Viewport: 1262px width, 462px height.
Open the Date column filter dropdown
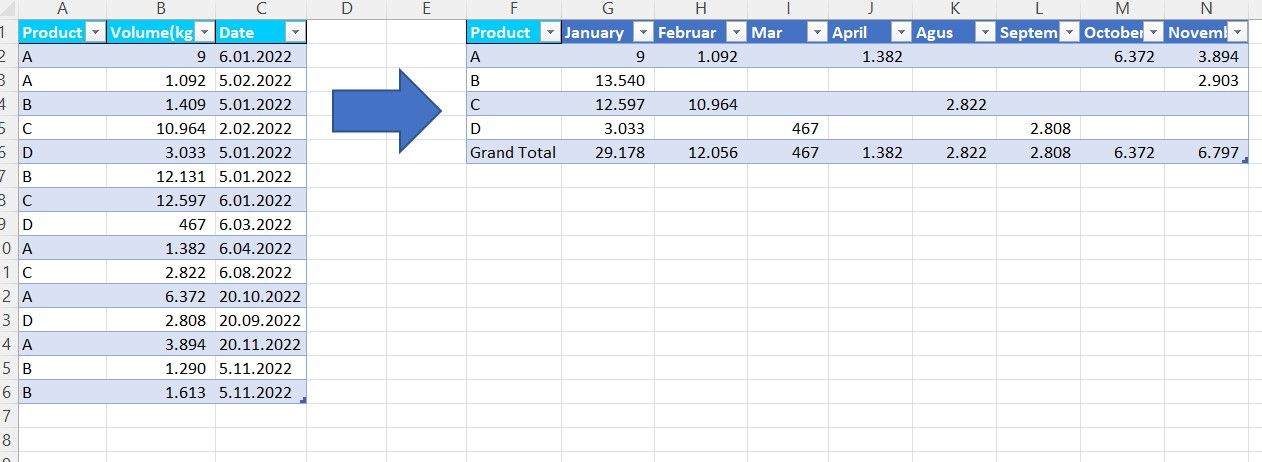294,33
